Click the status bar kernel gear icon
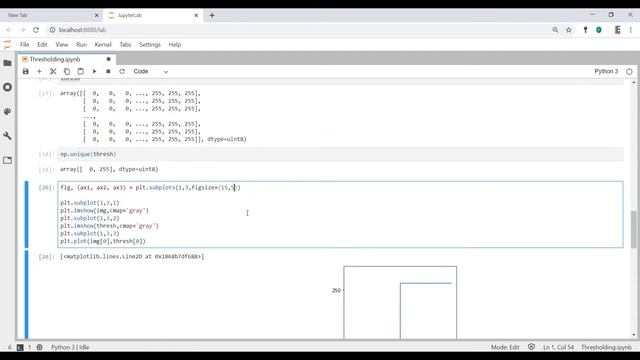The image size is (640, 360). point(40,347)
